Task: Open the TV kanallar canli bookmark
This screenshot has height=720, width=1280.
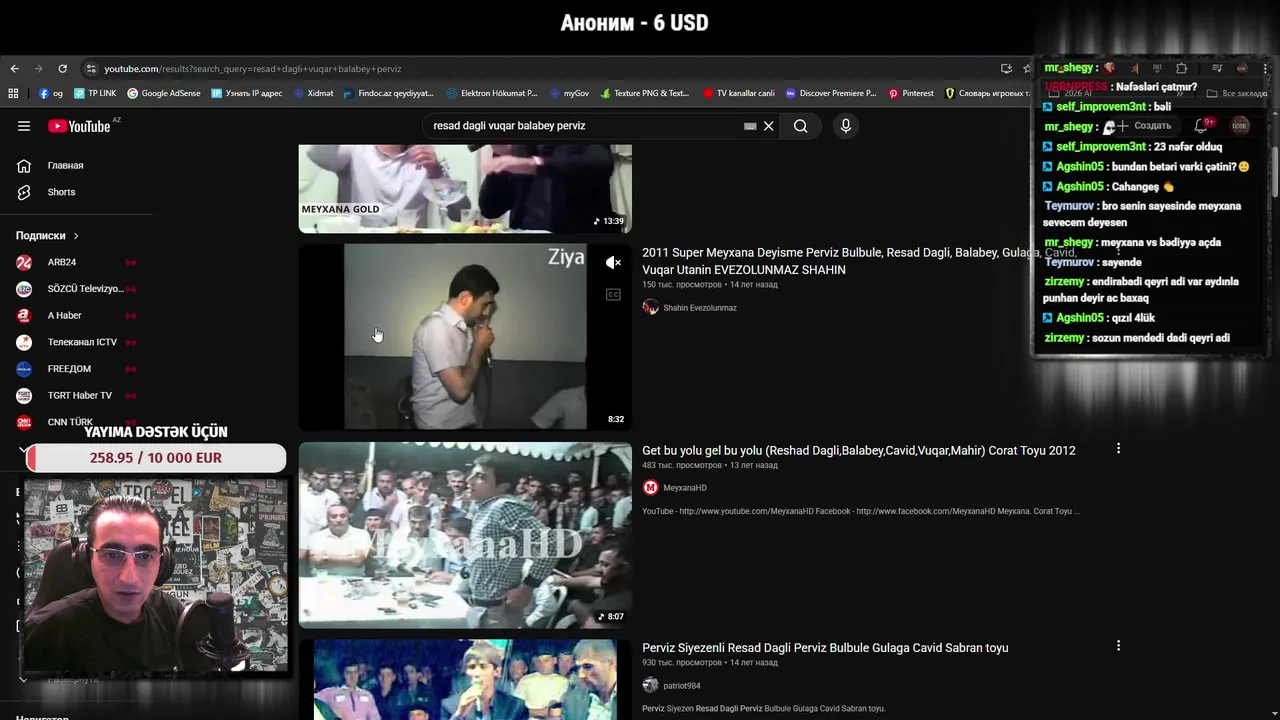Action: pos(738,93)
